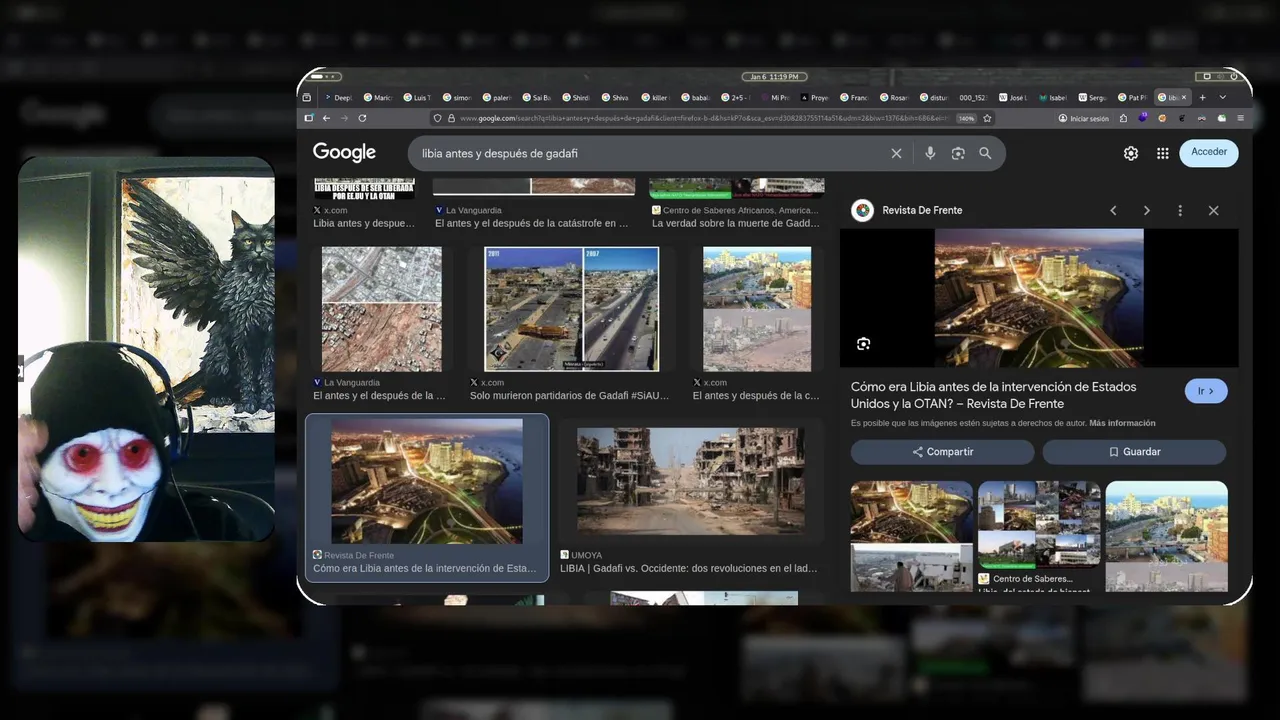Click the Compartir button
This screenshot has height=720, width=1280.
click(x=942, y=452)
